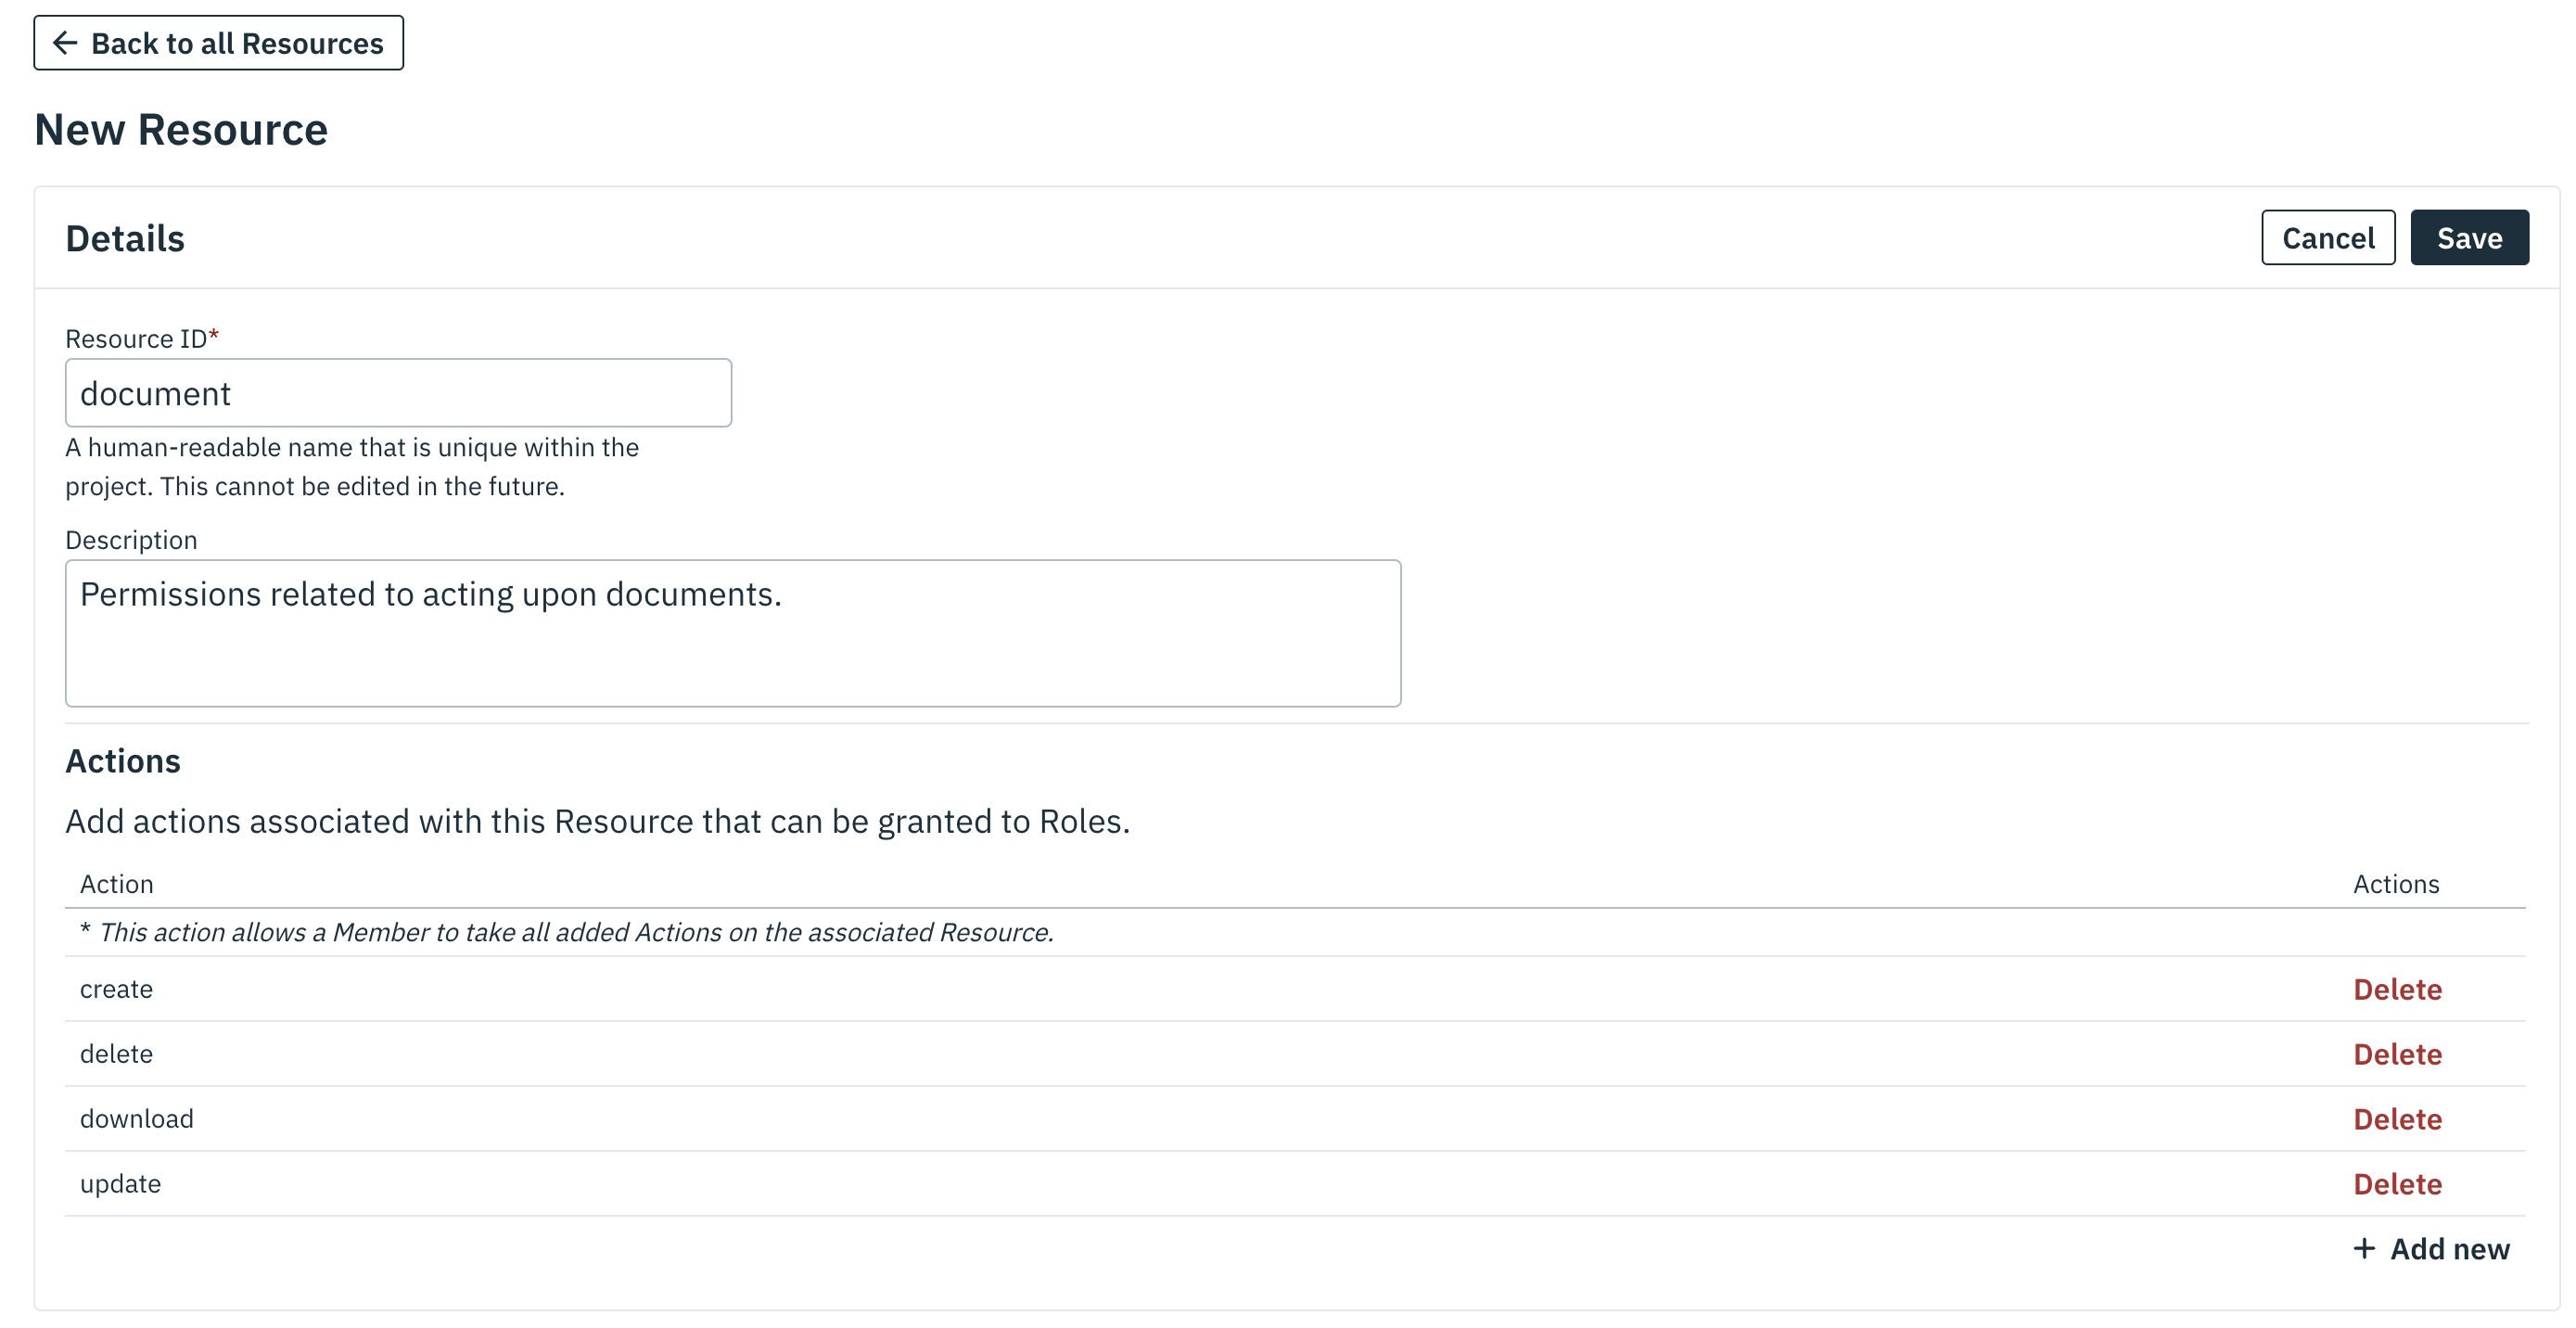
Task: Go back to all Resources
Action: 218,43
